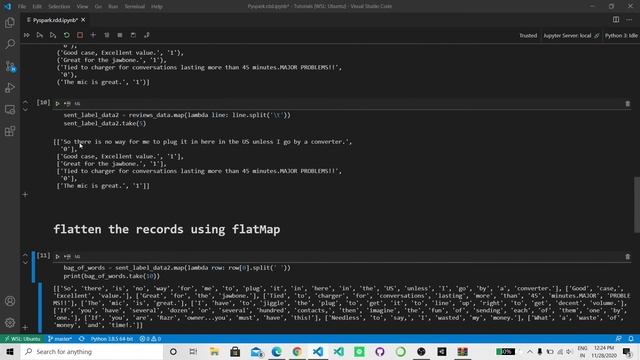Save the notebook from toolbar
640x360 pixels.
[x=133, y=36]
